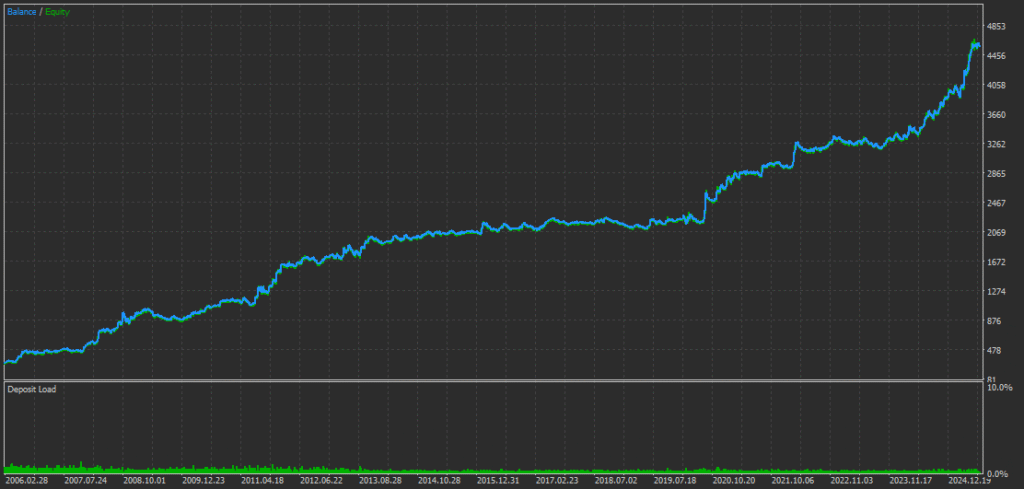Click the 2018.07.02 date label

tap(616, 481)
